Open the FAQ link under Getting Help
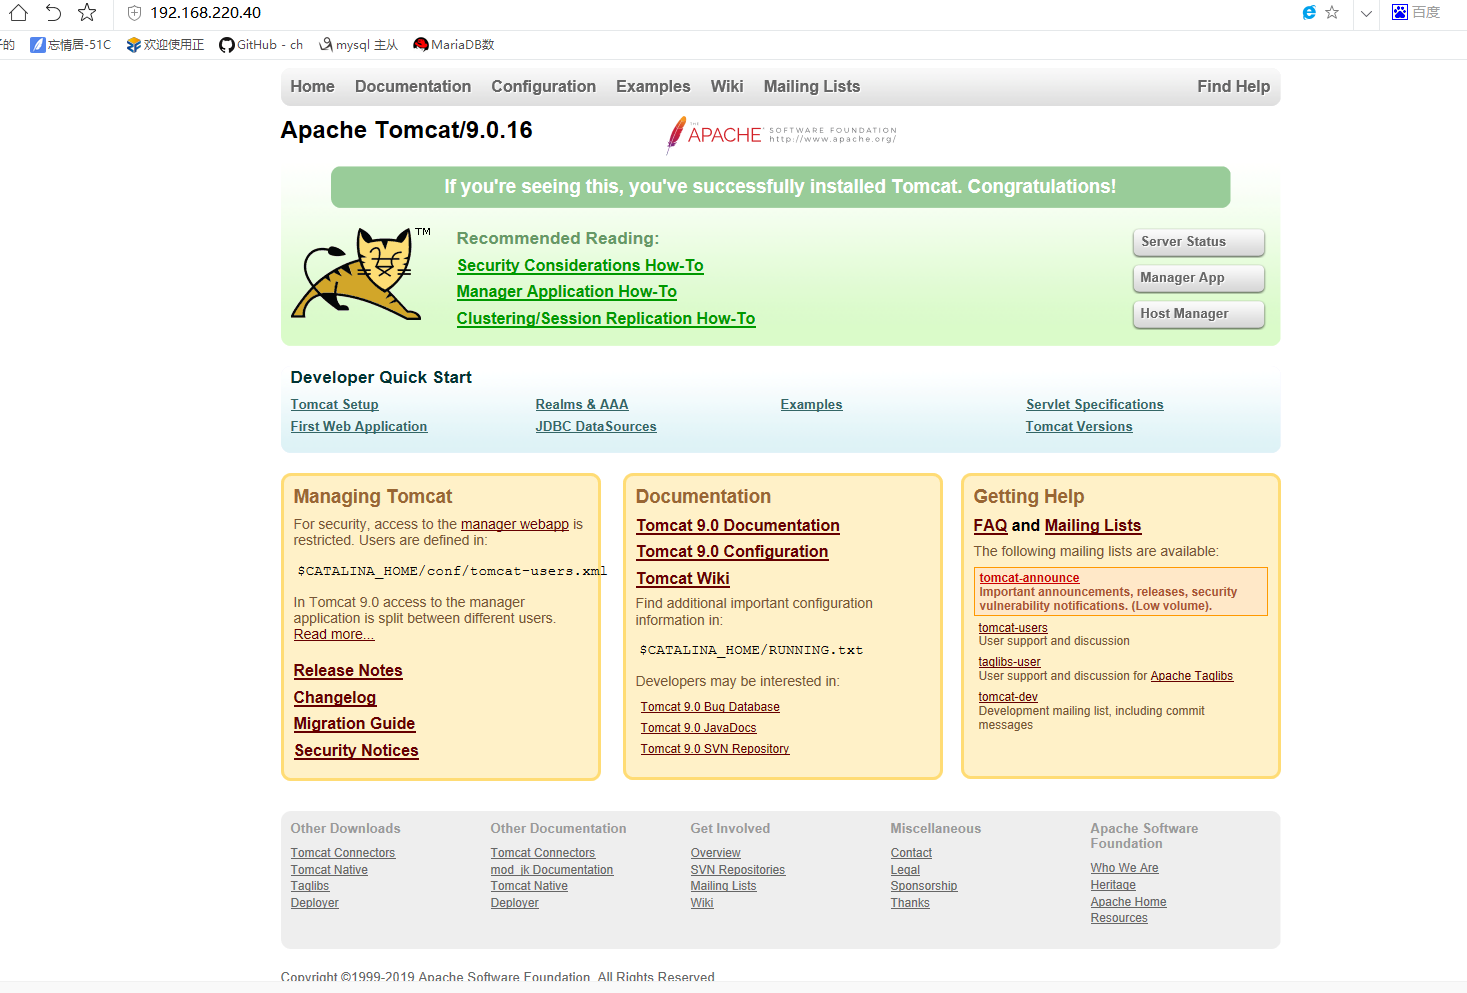This screenshot has width=1467, height=993. point(991,526)
